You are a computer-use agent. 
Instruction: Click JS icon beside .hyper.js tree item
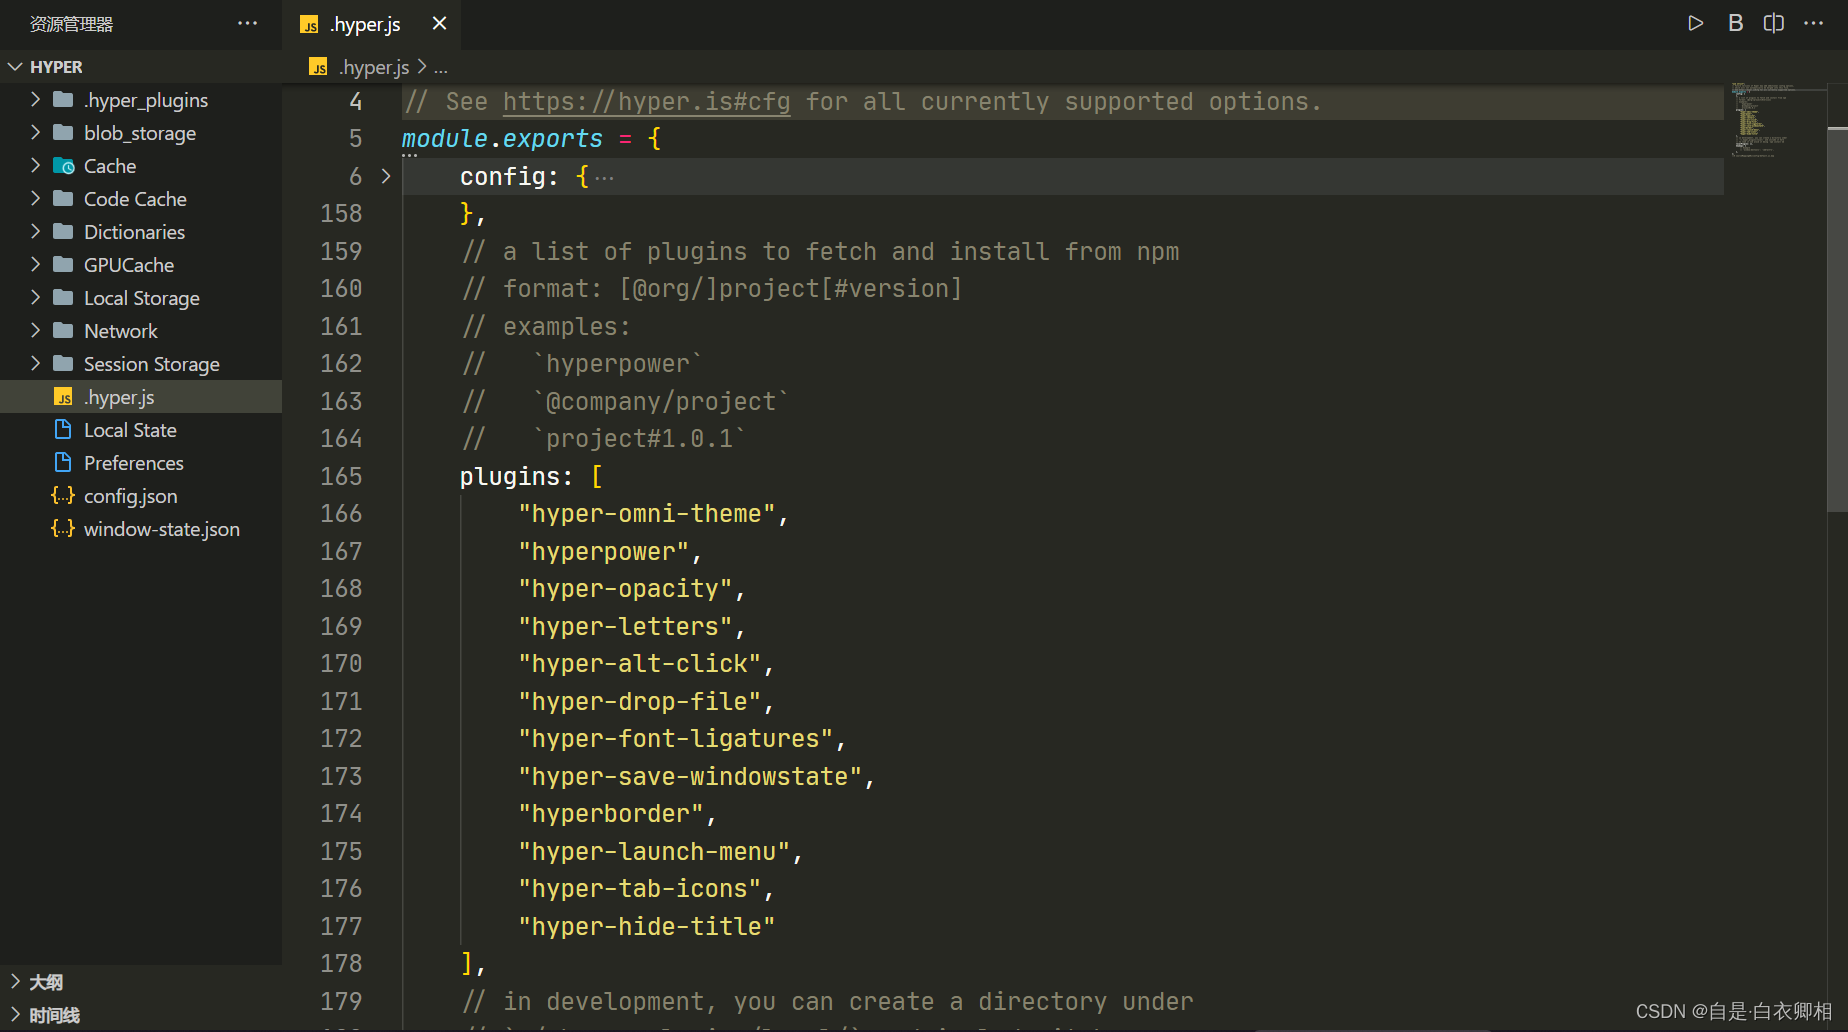click(63, 397)
